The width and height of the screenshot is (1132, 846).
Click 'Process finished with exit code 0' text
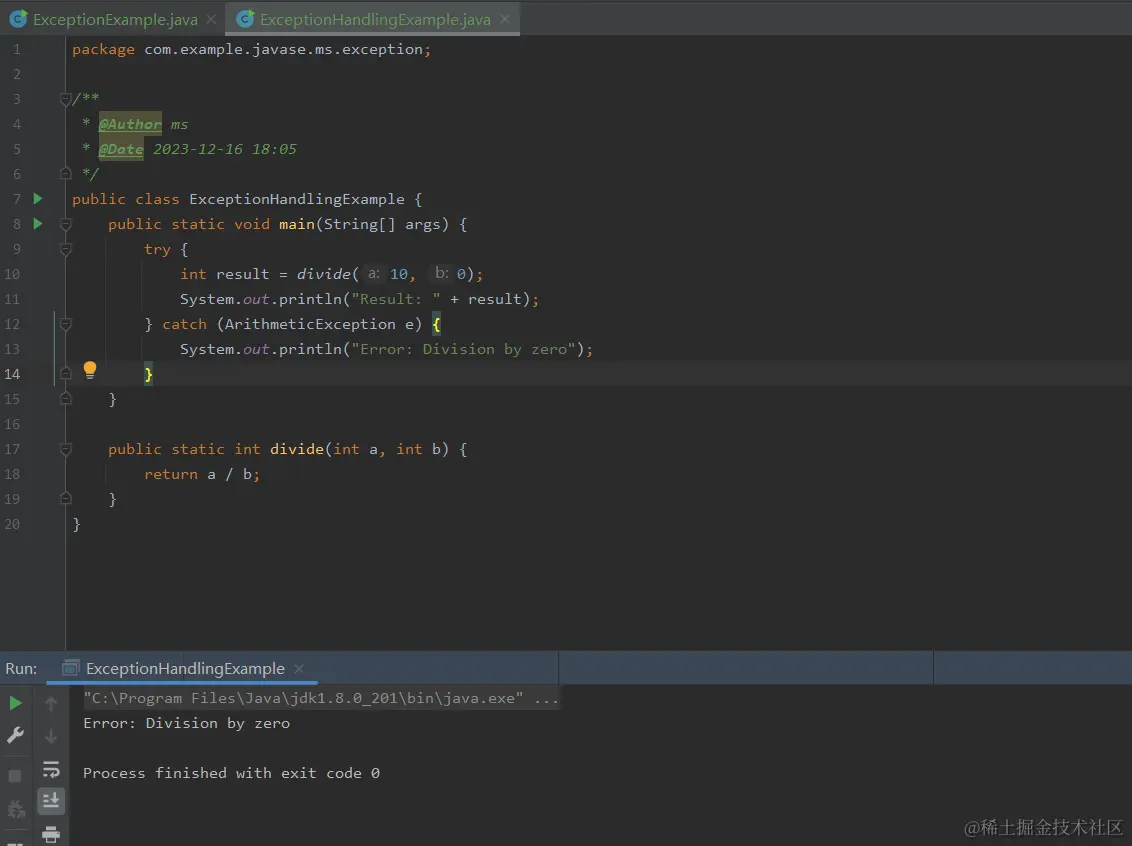tap(231, 773)
